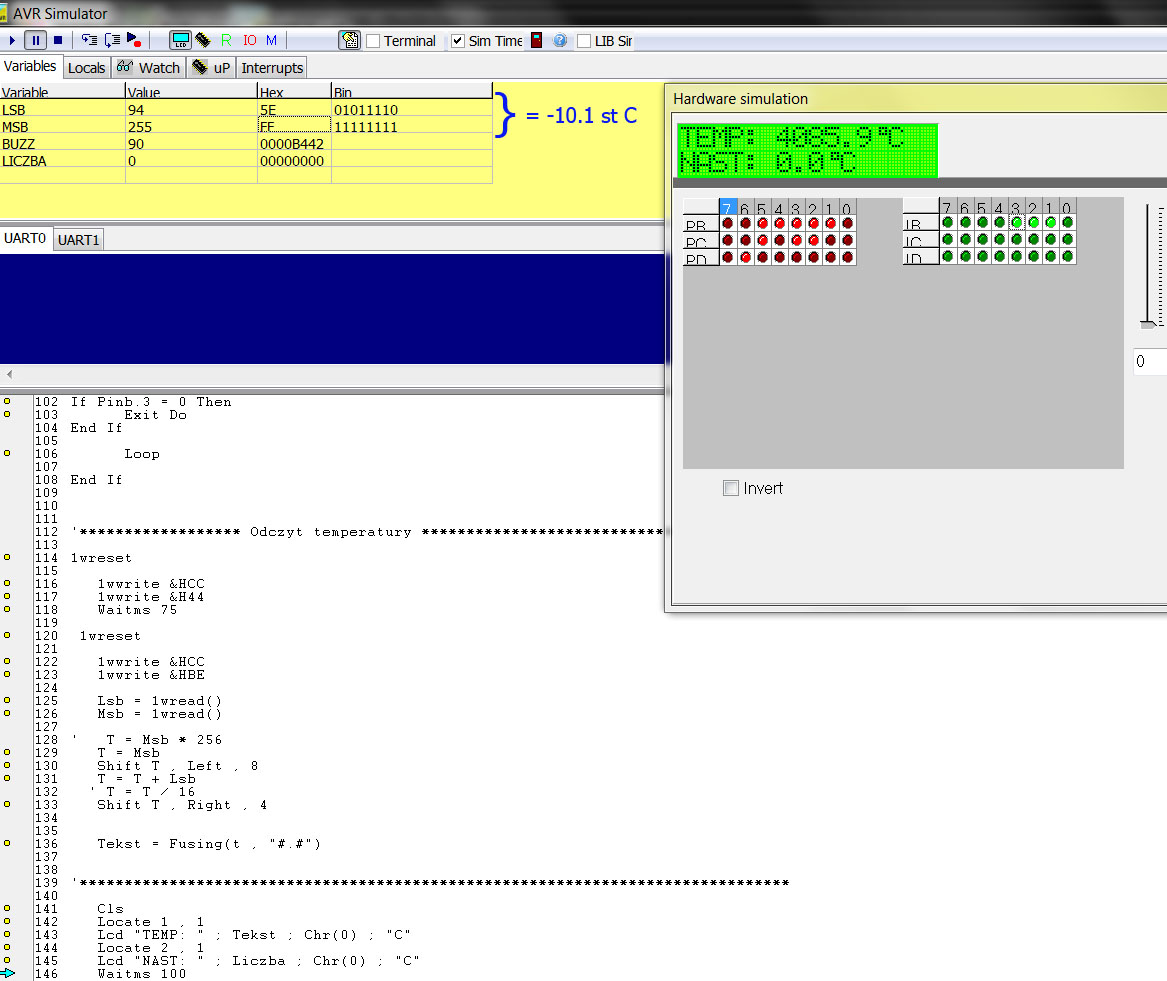Click the BUZZ hex value 0000B442
The image size is (1167, 981).
292,144
